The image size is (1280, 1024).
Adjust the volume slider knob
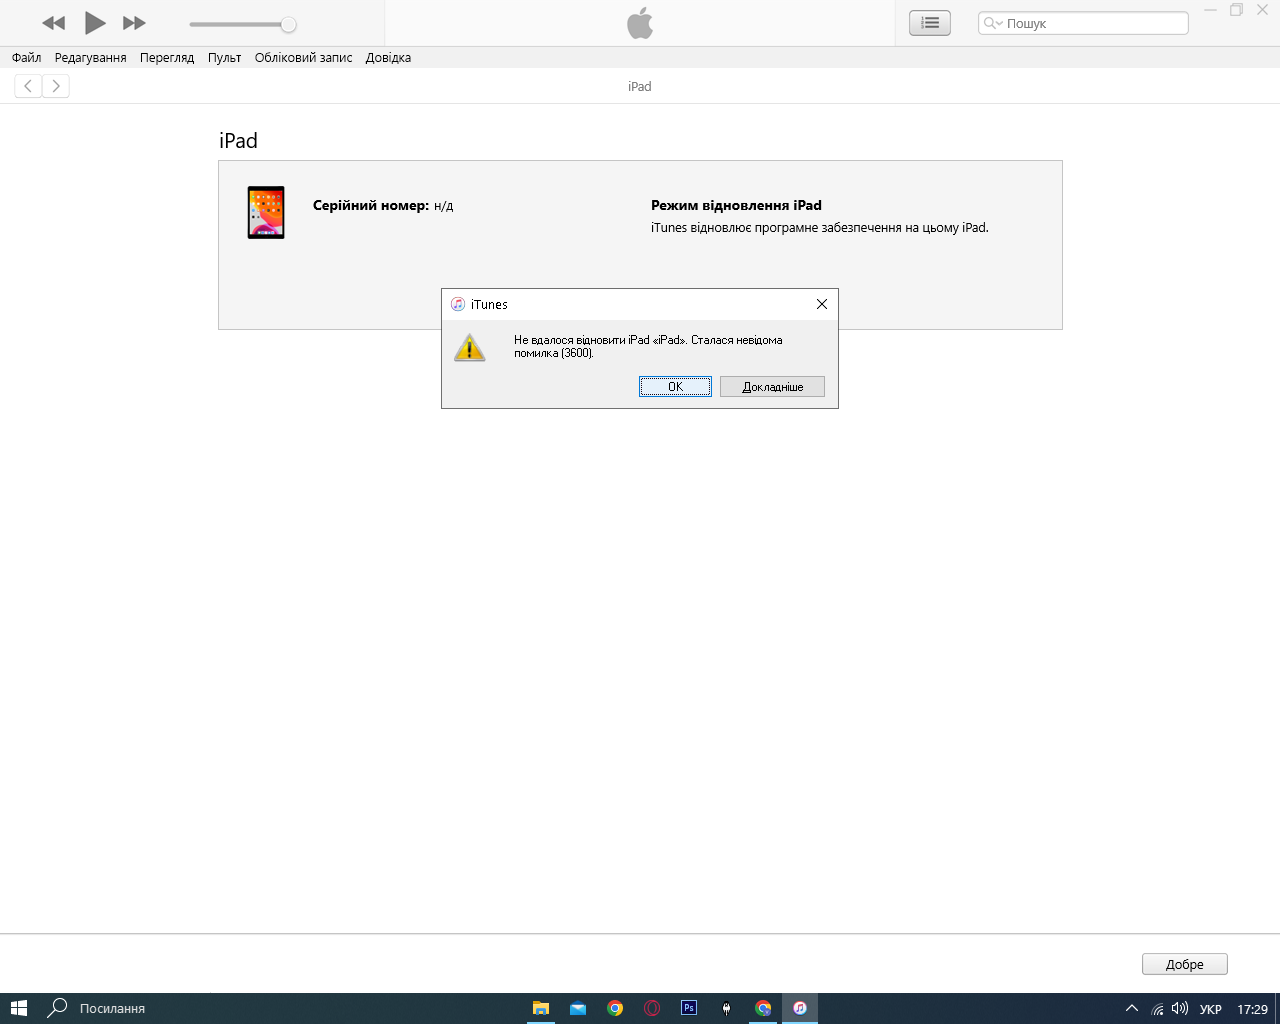(288, 24)
